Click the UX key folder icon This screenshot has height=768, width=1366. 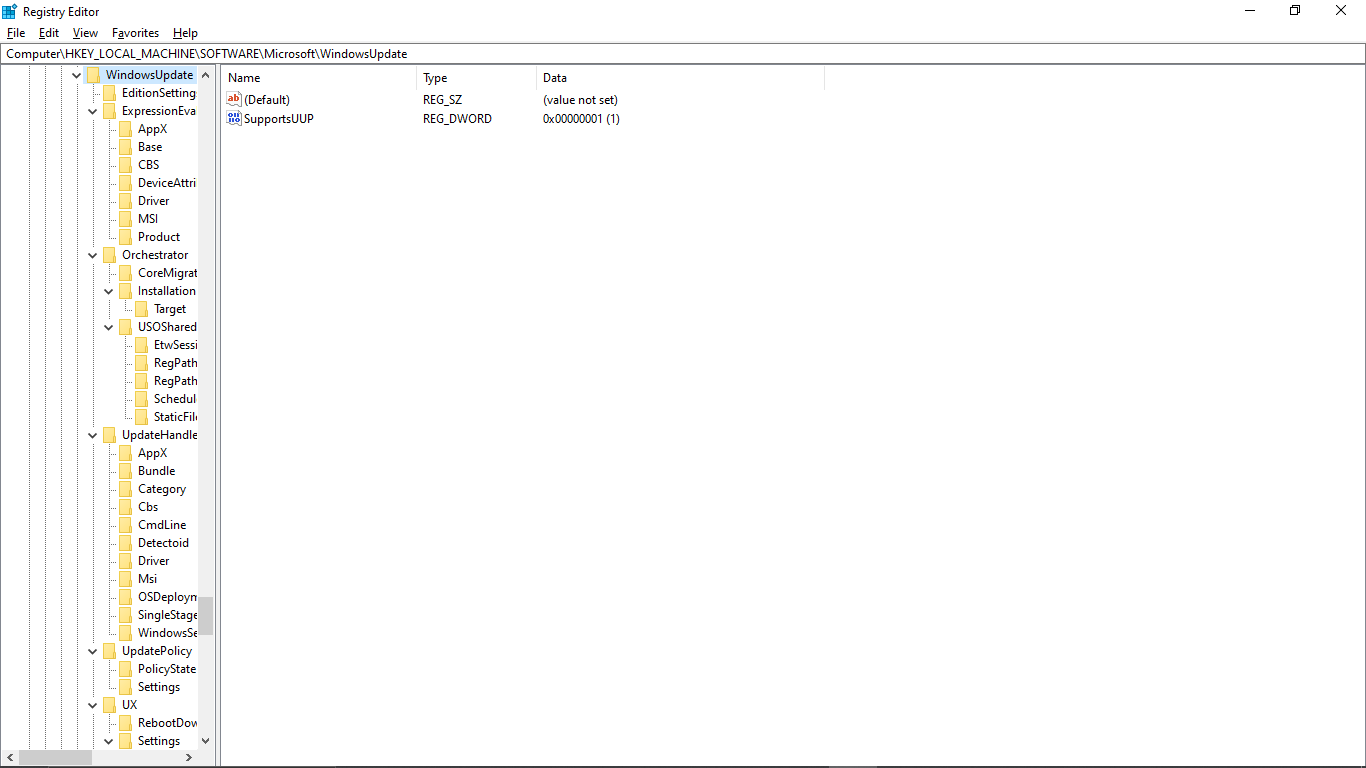[110, 705]
